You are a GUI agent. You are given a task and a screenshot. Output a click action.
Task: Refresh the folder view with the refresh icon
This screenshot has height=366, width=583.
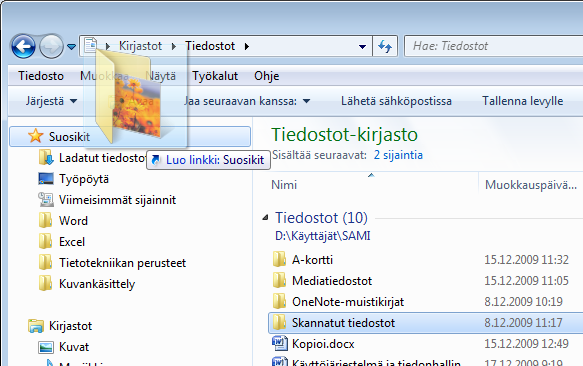click(385, 46)
